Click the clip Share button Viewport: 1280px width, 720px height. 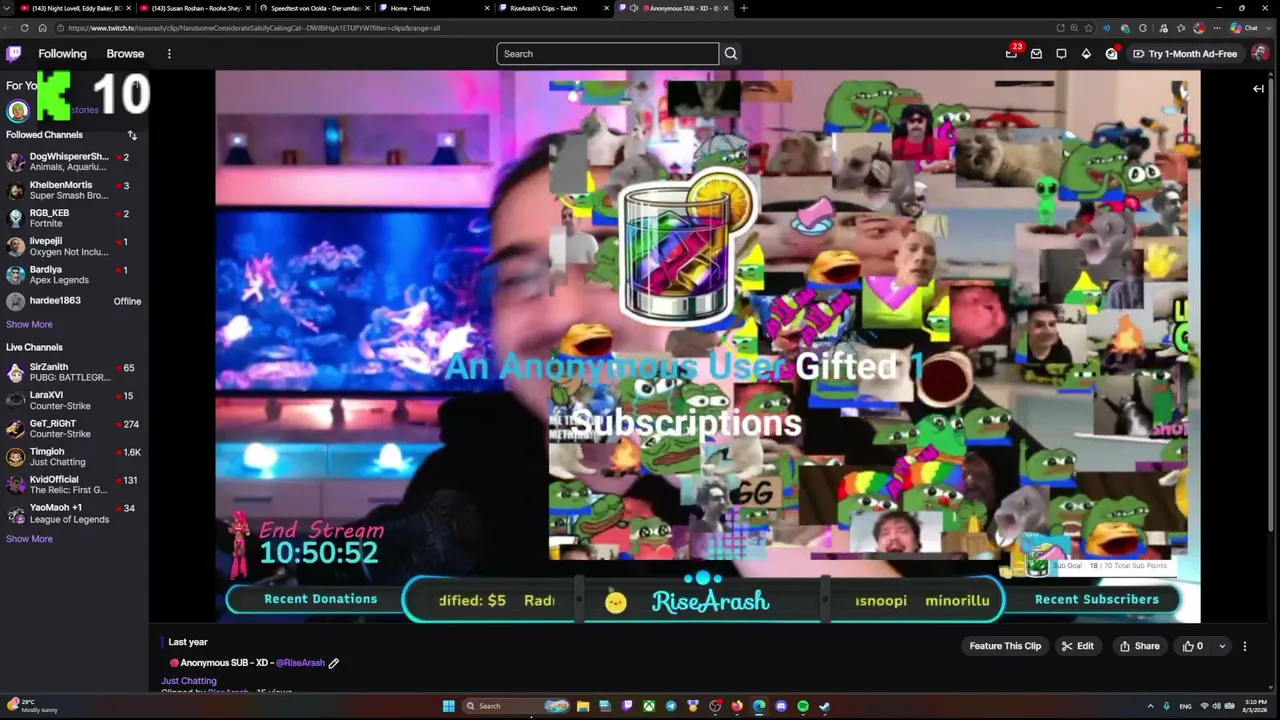[x=1139, y=646]
